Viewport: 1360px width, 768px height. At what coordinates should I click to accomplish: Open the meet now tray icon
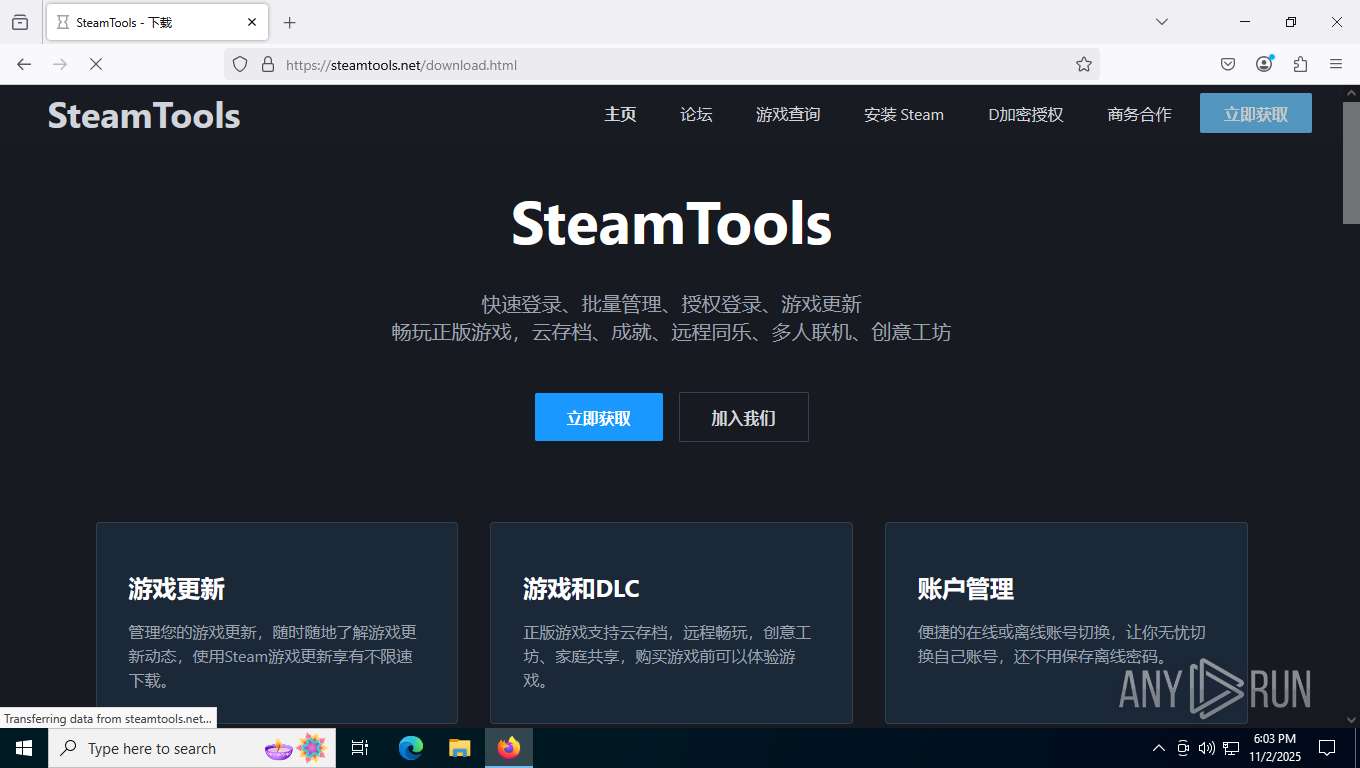click(x=1182, y=748)
